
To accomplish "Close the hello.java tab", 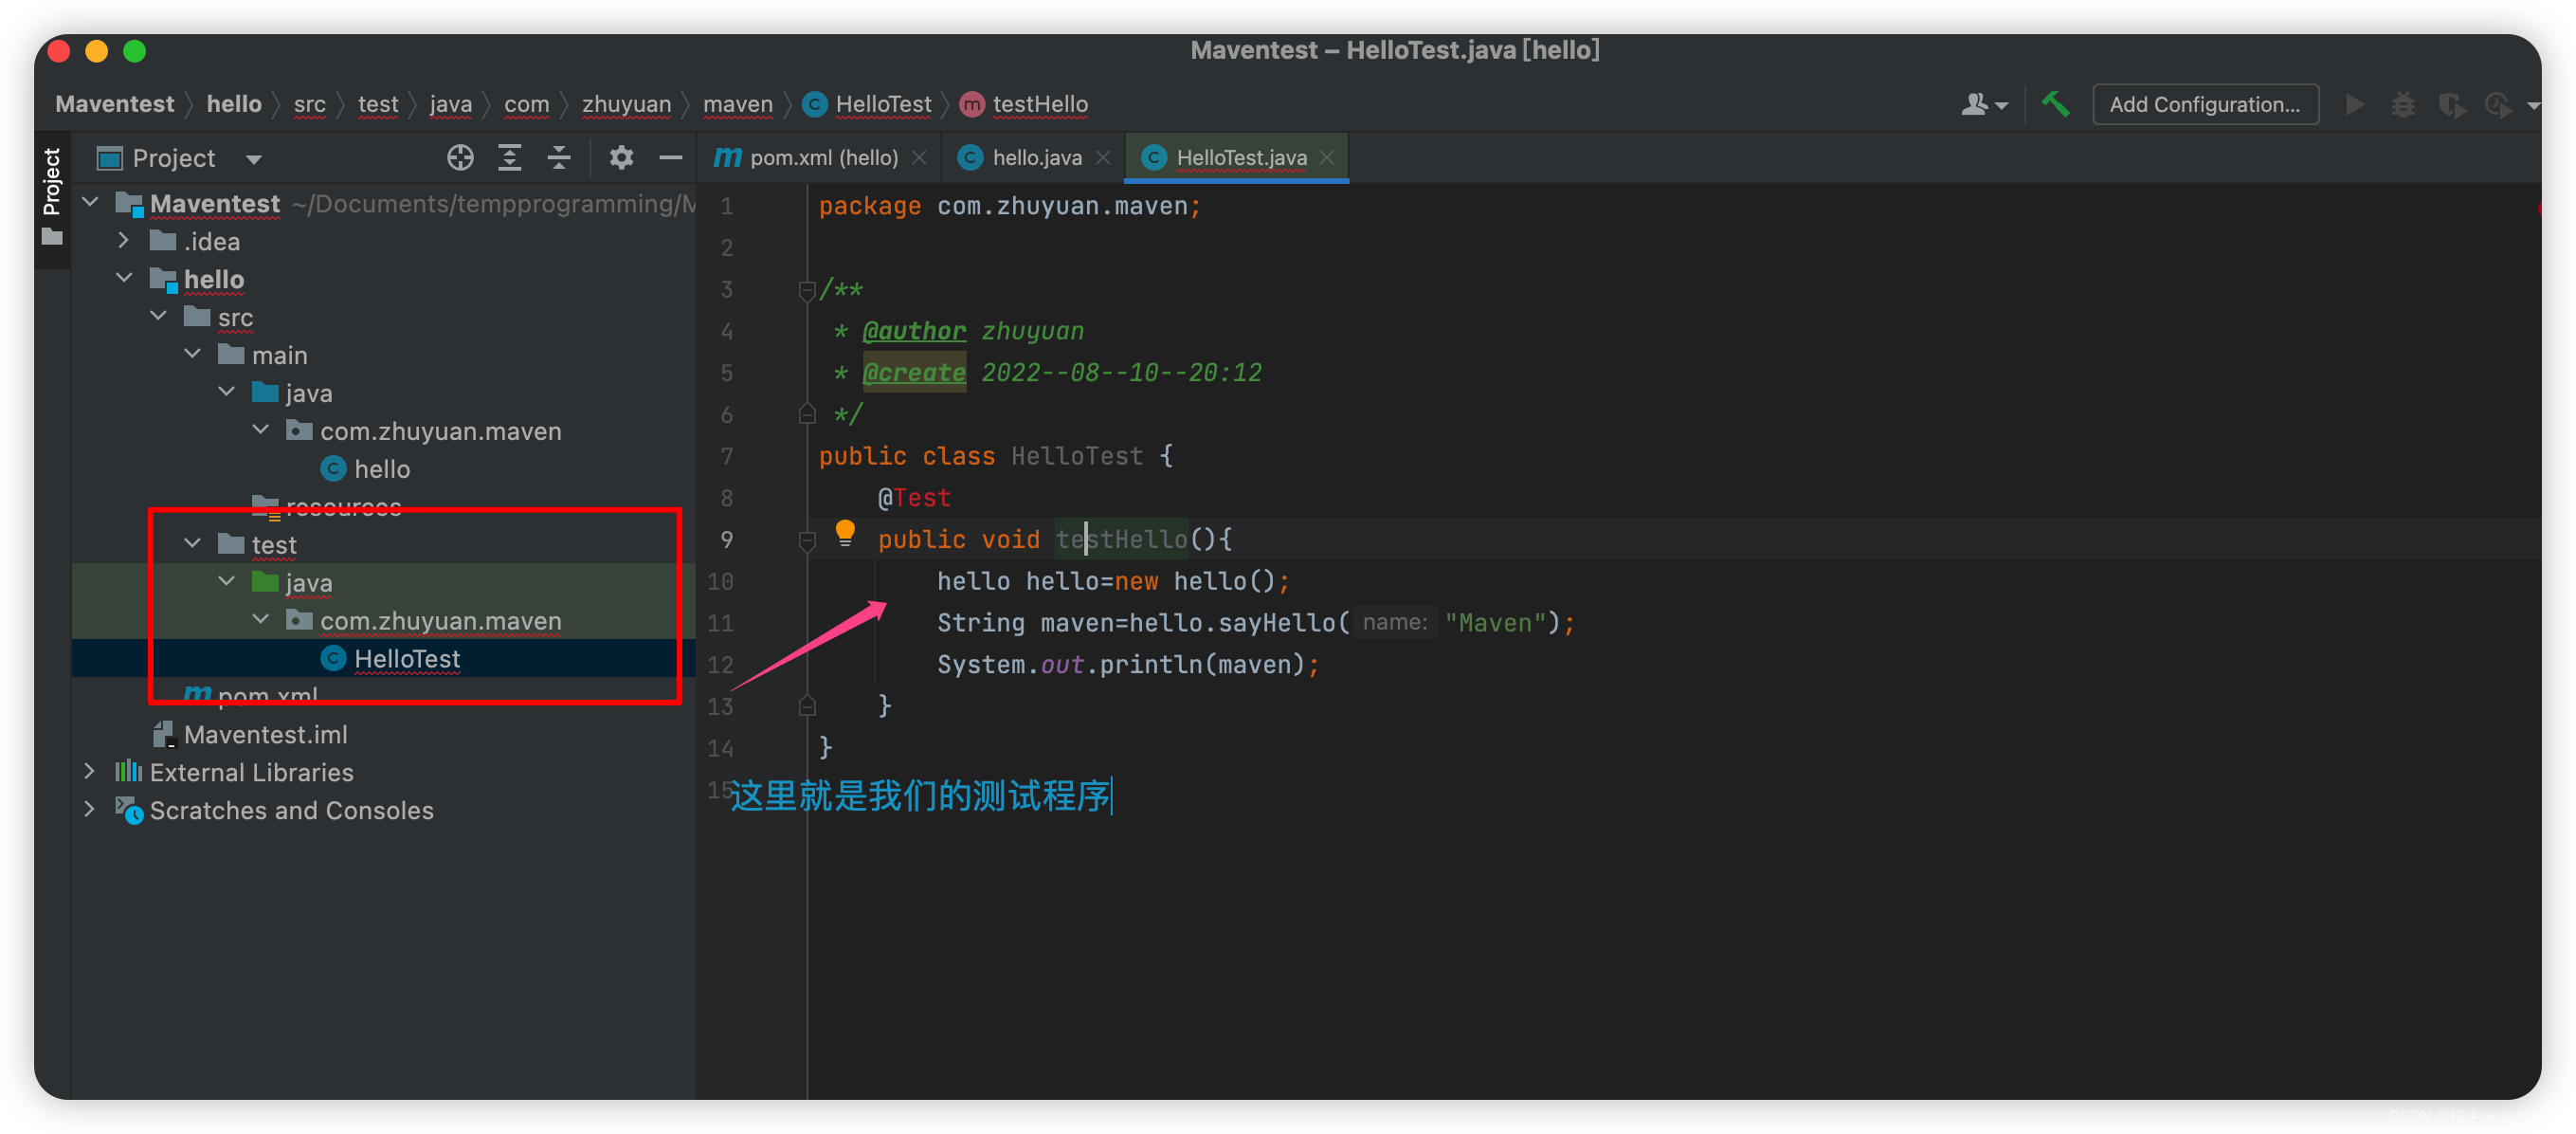I will point(1103,157).
